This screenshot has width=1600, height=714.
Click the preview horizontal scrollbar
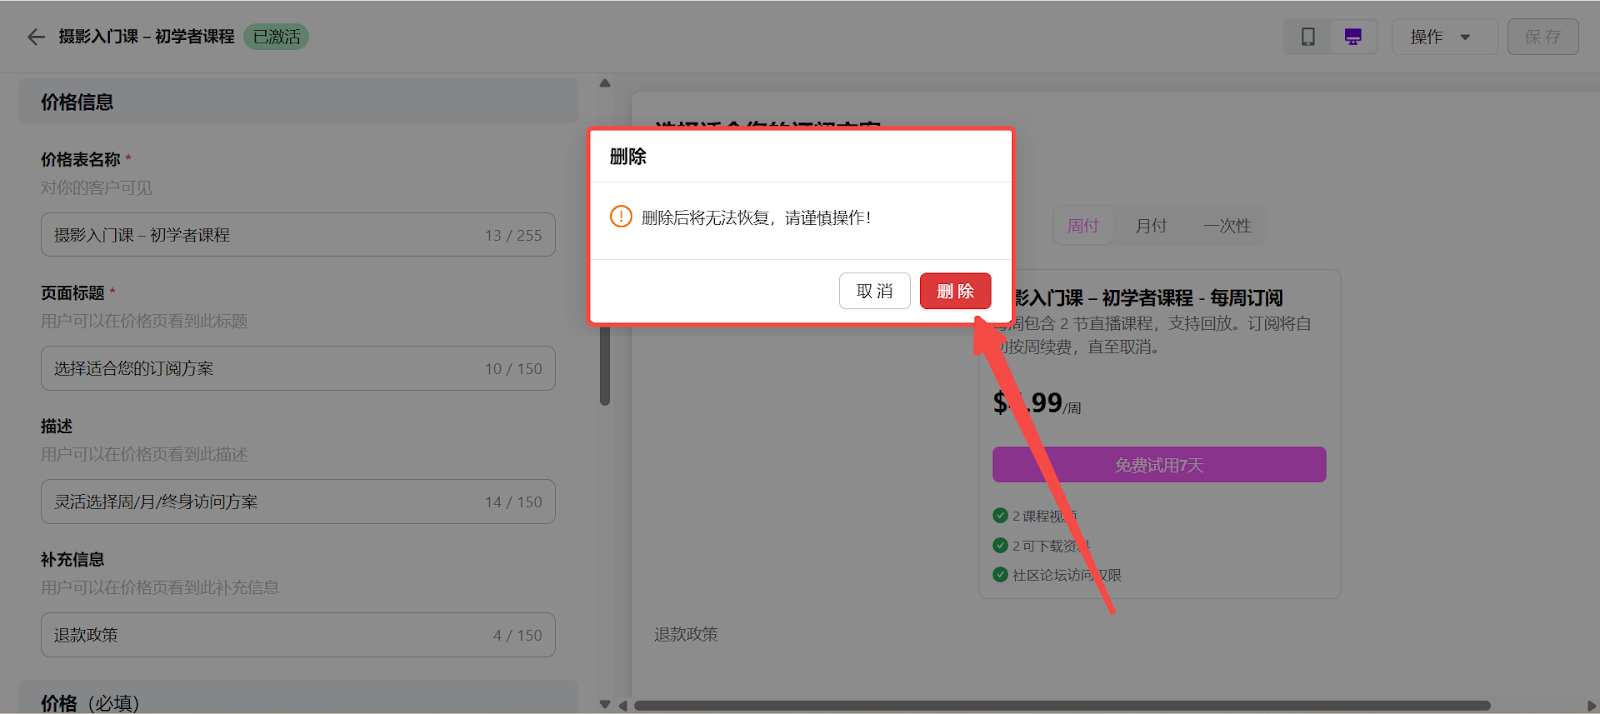1060,705
